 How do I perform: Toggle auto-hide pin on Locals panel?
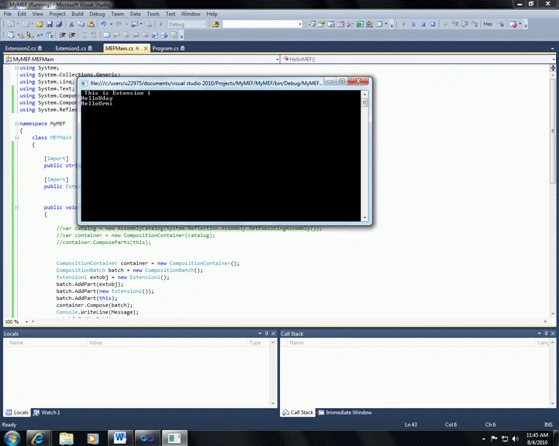coord(266,333)
